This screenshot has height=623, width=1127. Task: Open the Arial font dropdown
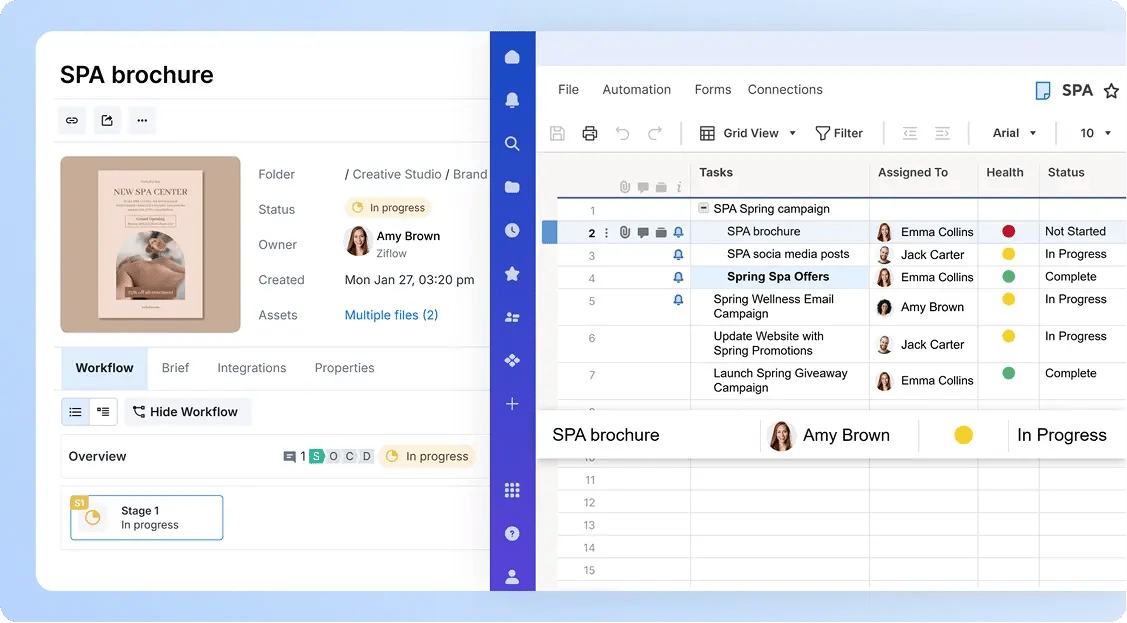[x=1014, y=133]
